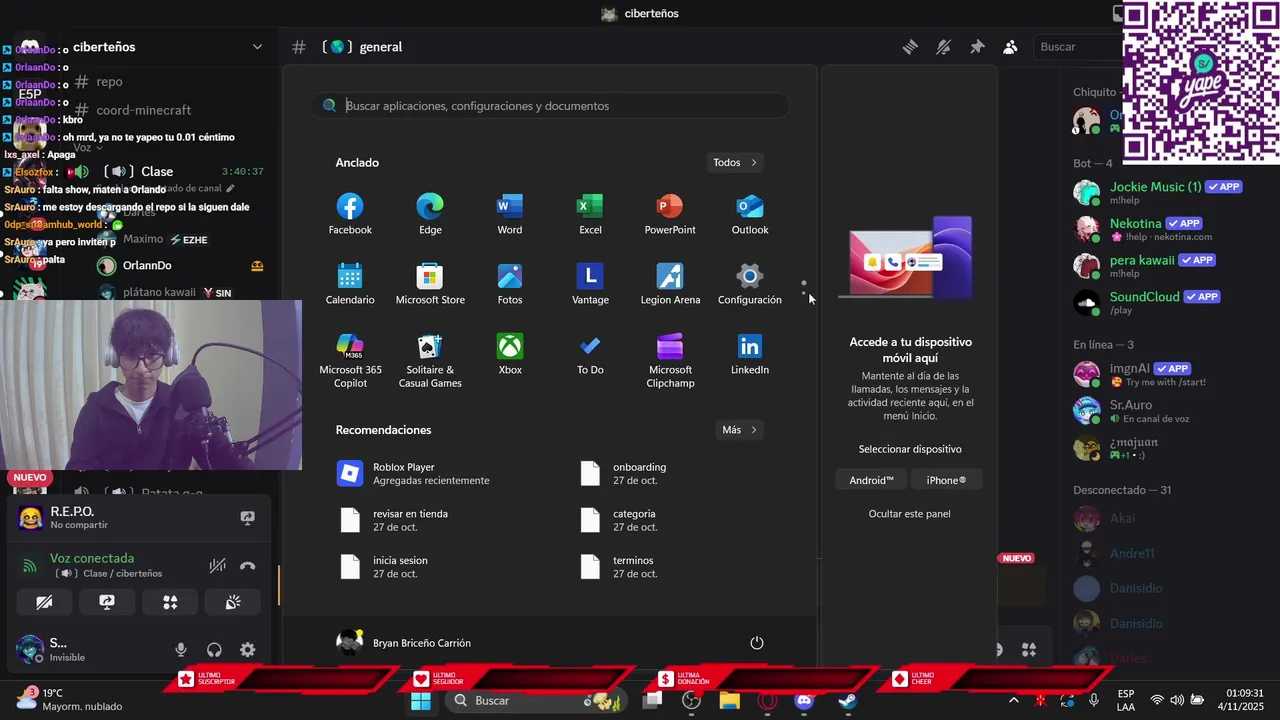Open Discord user settings gear
This screenshot has width=1280, height=720.
click(248, 650)
